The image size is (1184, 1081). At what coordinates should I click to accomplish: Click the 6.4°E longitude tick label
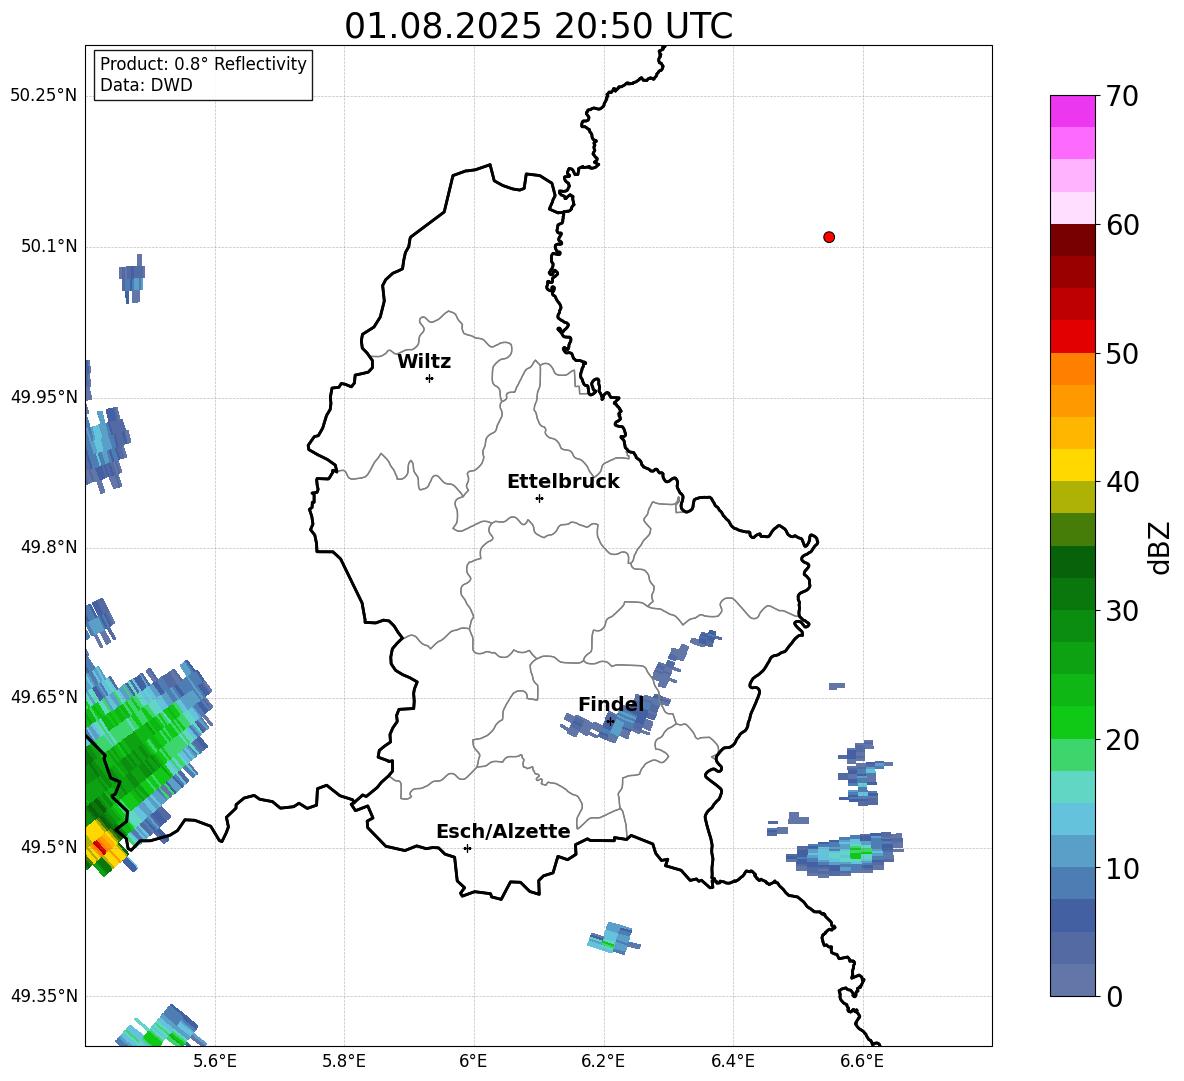point(732,1061)
